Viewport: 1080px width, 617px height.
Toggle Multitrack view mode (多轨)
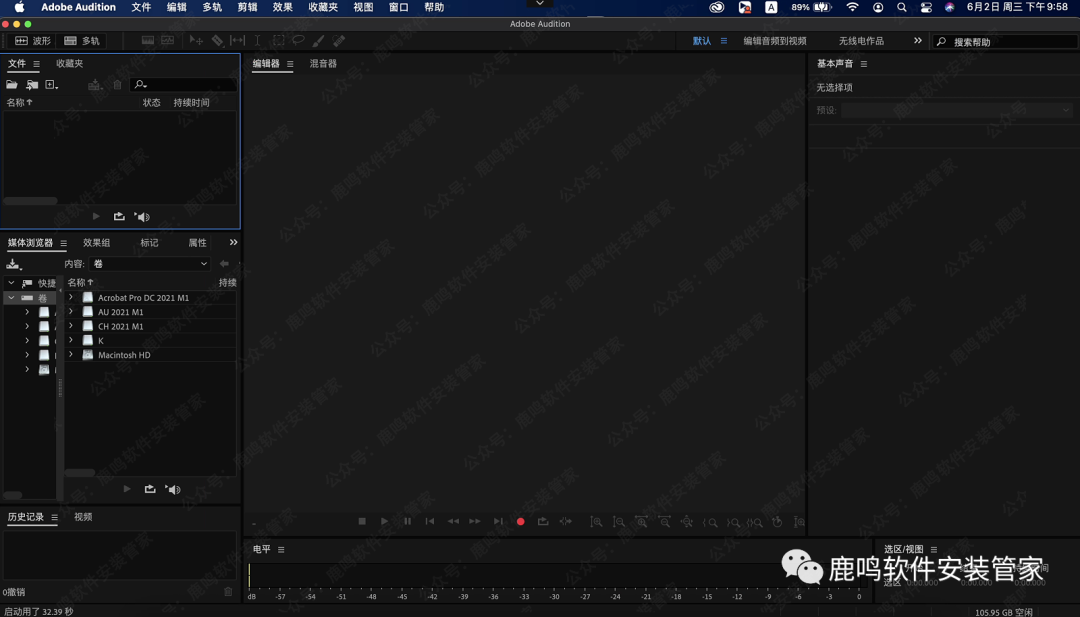(82, 41)
